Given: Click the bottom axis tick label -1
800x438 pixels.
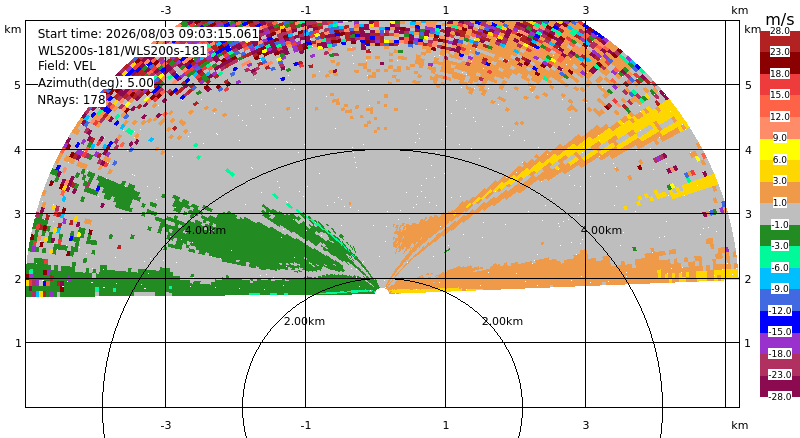Looking at the screenshot, I should [x=306, y=425].
